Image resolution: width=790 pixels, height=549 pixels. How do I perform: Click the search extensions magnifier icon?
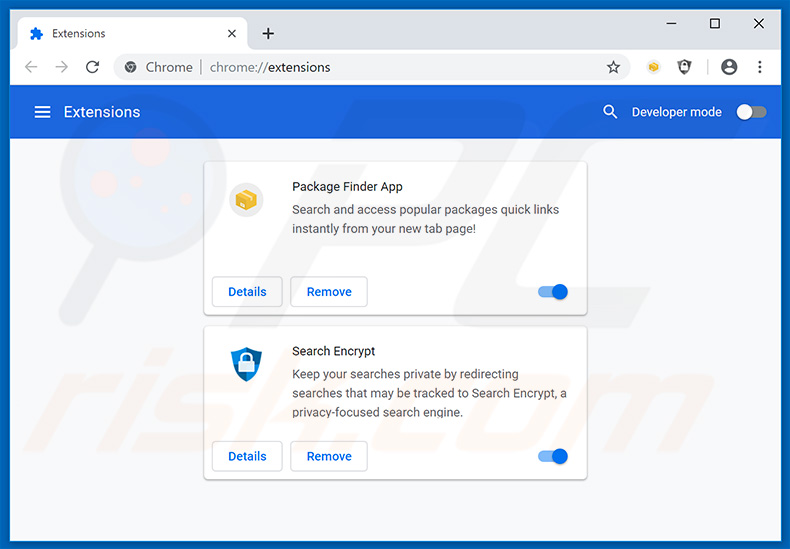(610, 112)
